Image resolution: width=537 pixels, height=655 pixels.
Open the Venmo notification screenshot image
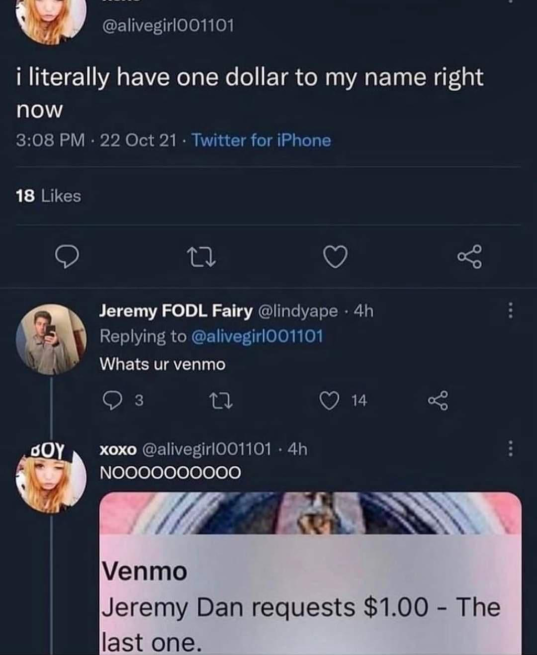310,574
